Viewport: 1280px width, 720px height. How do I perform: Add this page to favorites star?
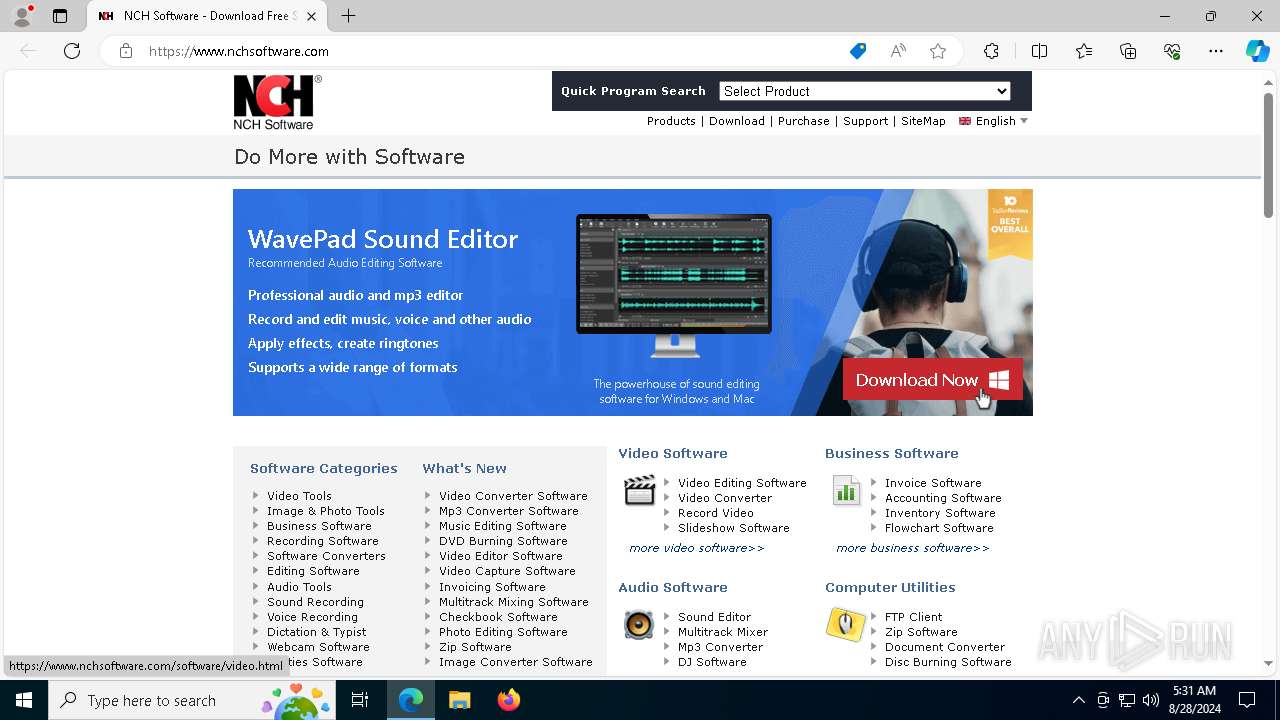(938, 51)
